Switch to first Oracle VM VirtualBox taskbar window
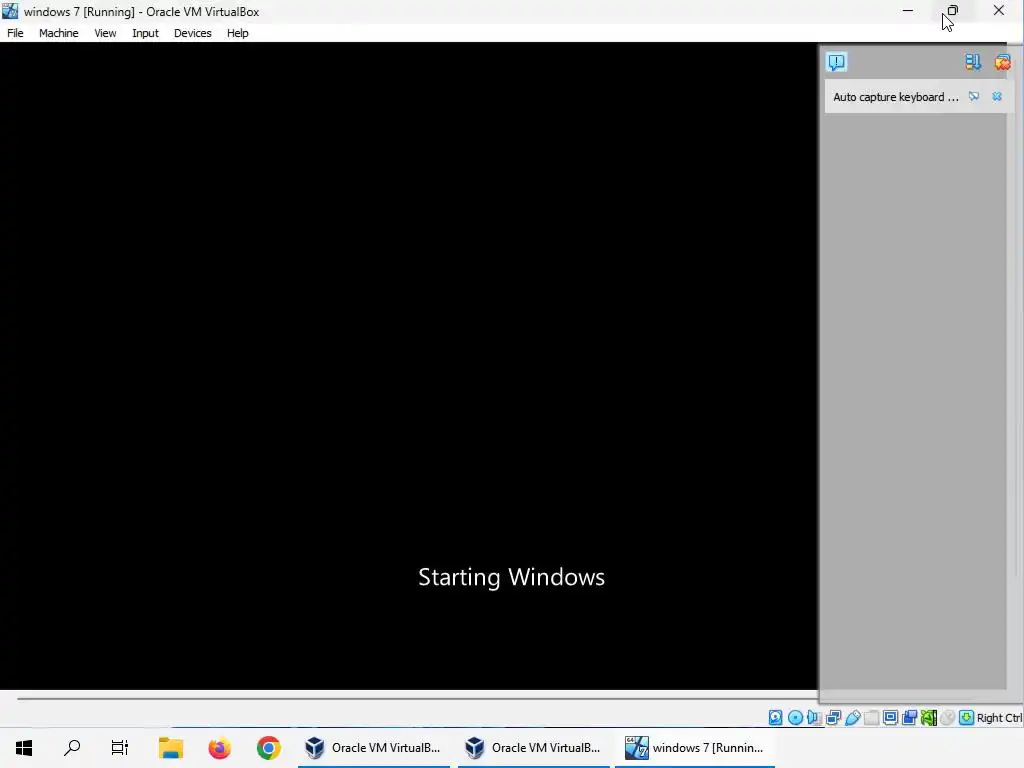1024x768 pixels. pos(374,748)
